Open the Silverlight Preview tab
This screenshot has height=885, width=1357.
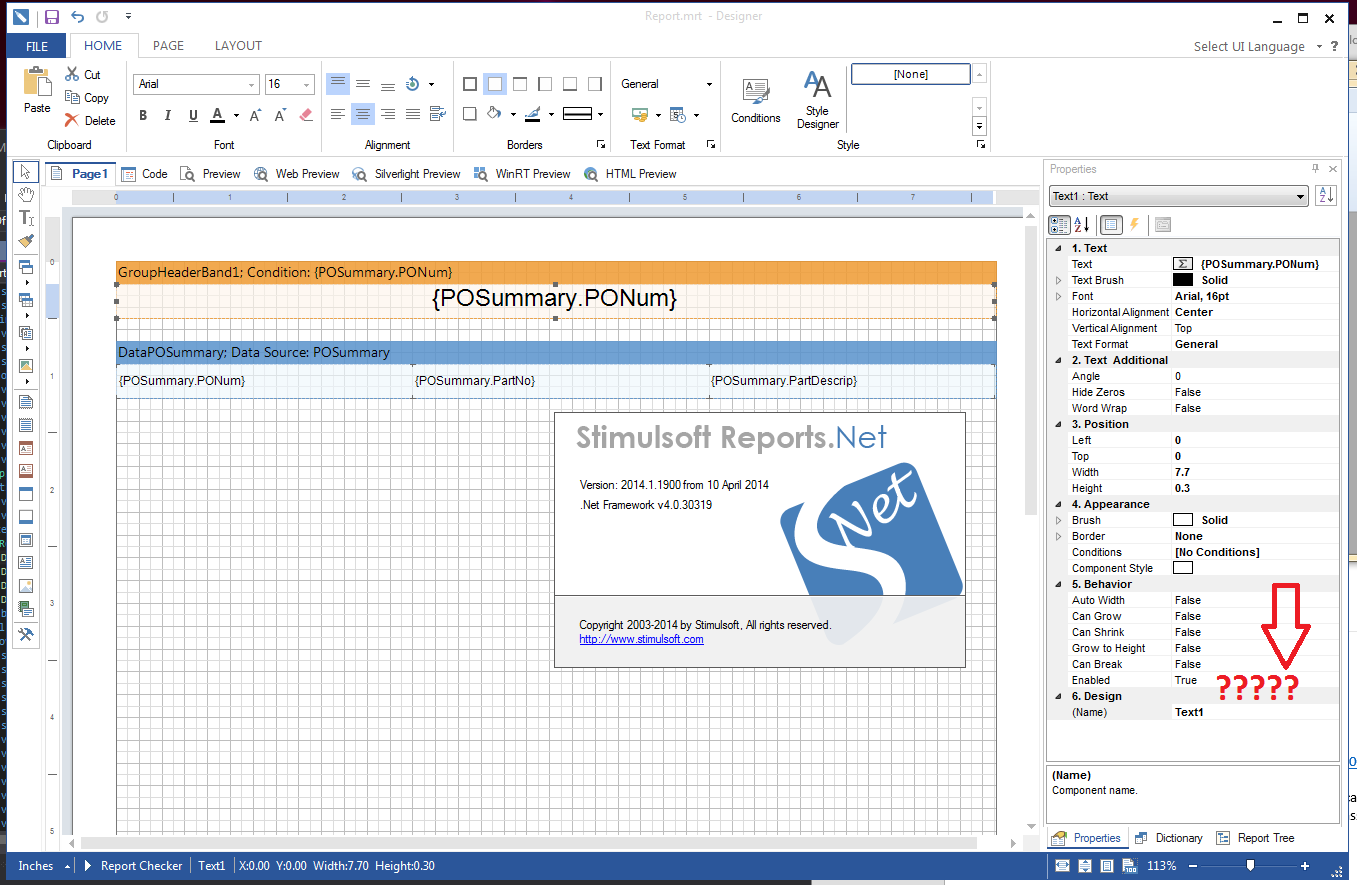pyautogui.click(x=405, y=174)
